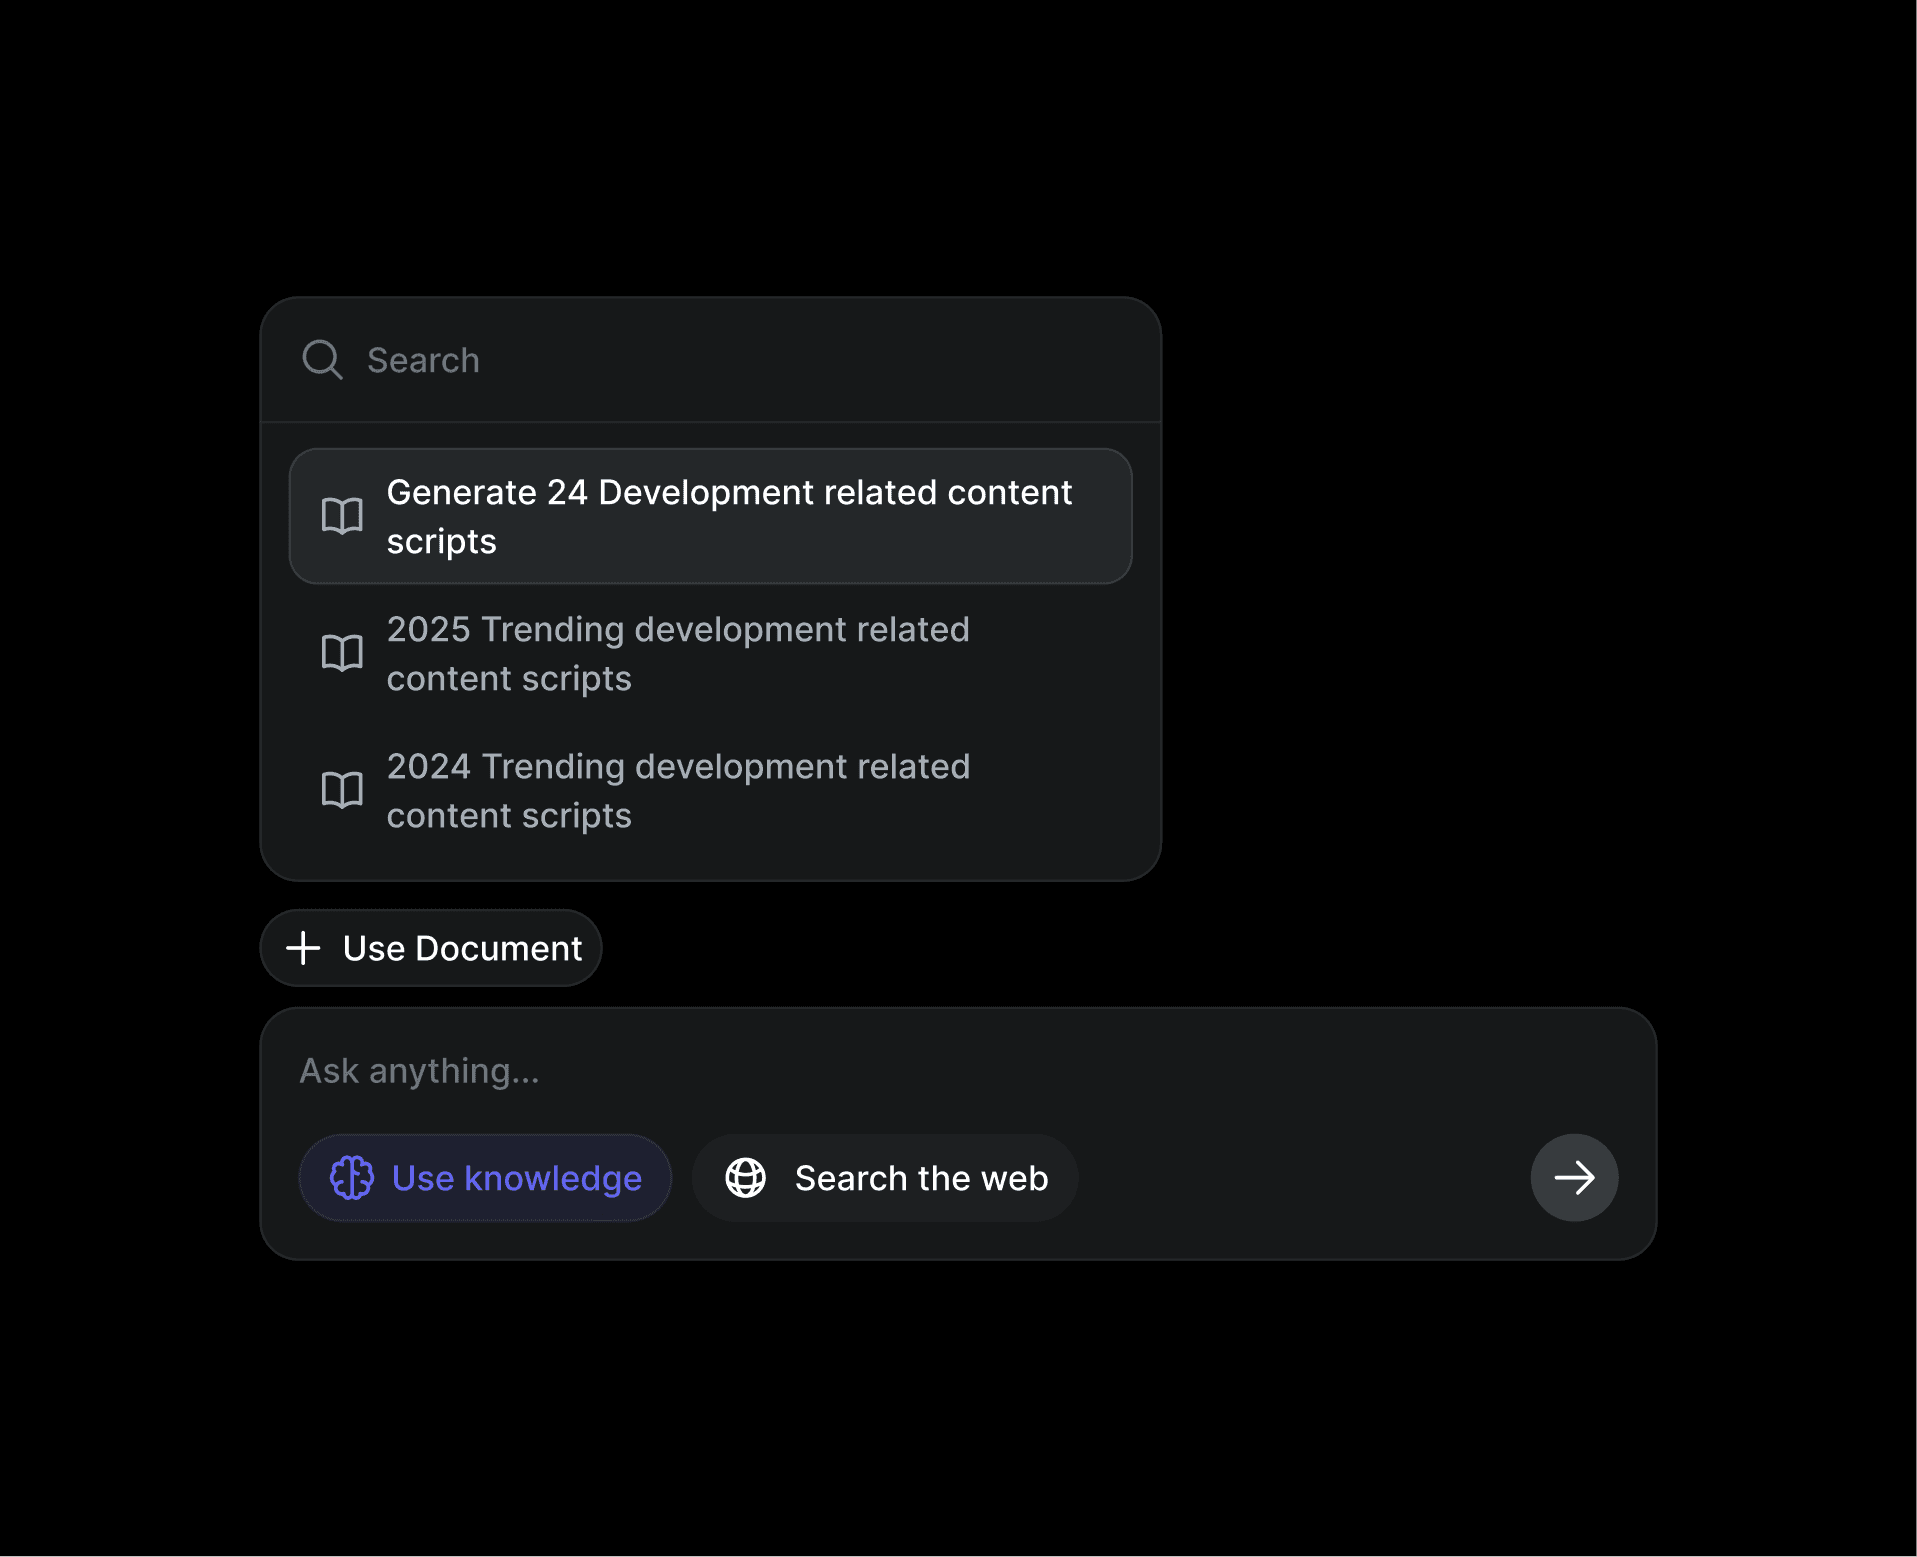
Task: Choose '2025 Trending development related content scripts'
Action: click(711, 653)
